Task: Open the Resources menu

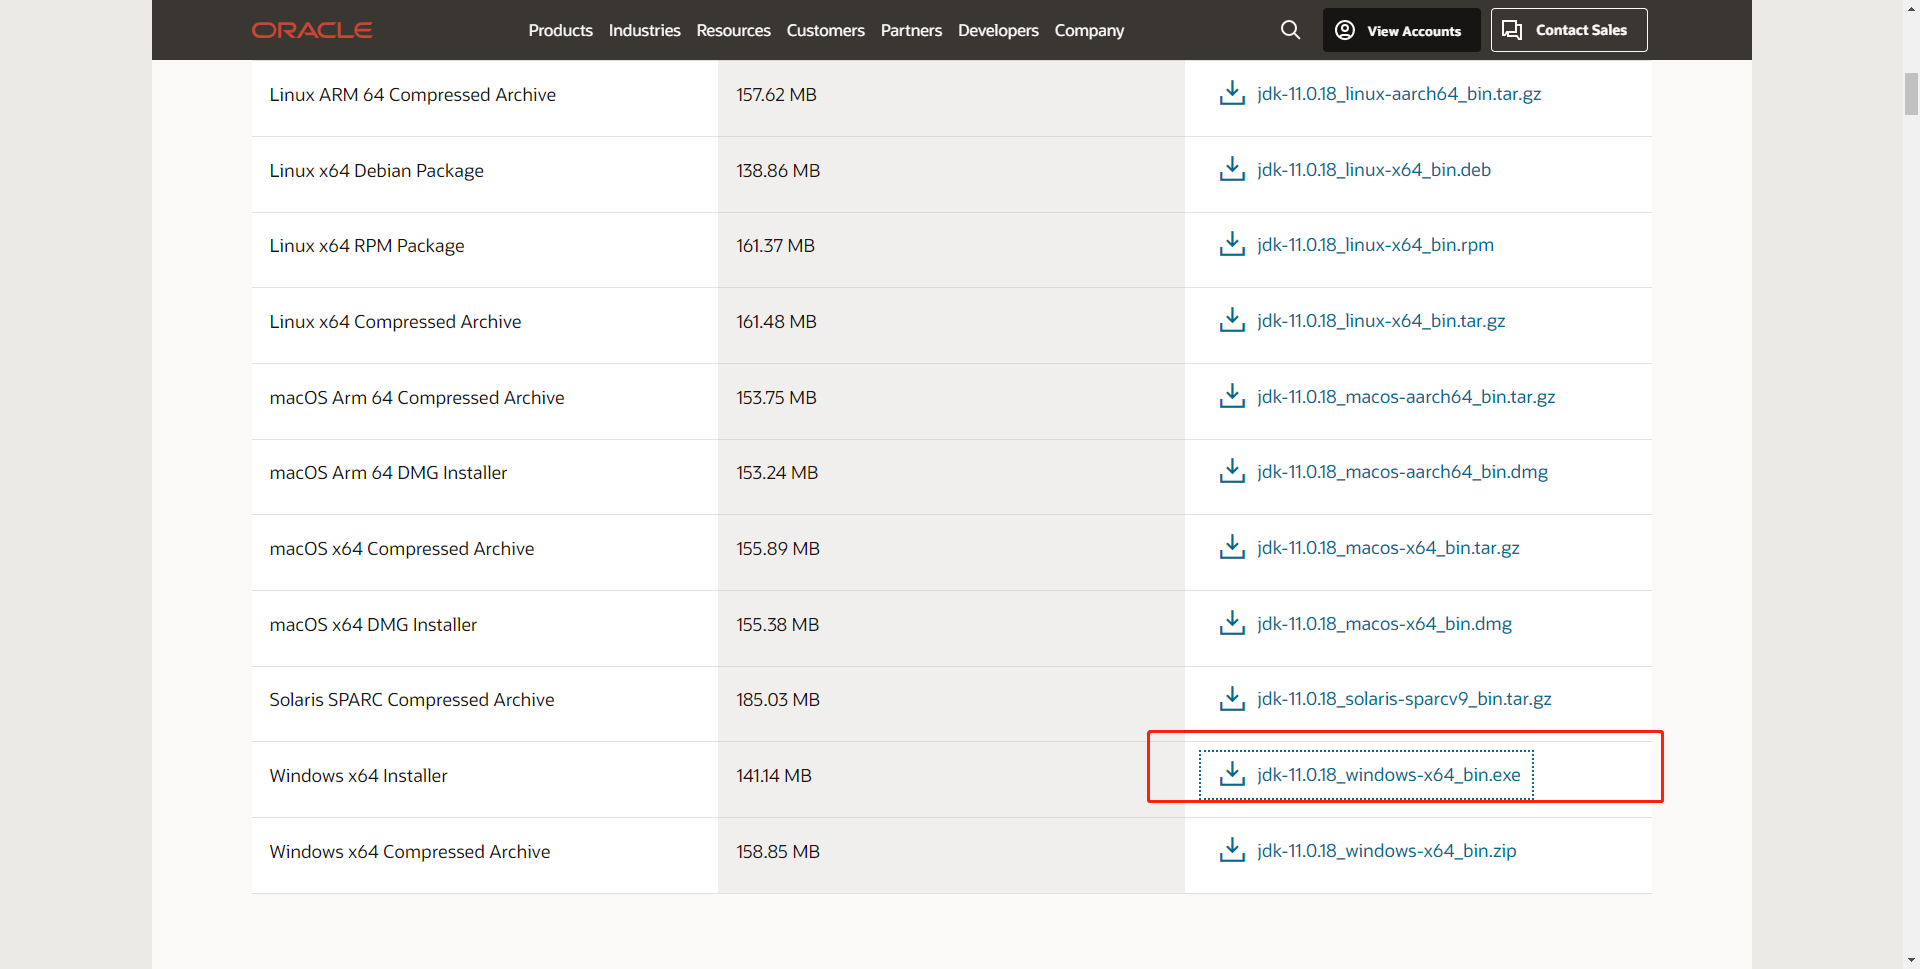Action: (x=733, y=30)
